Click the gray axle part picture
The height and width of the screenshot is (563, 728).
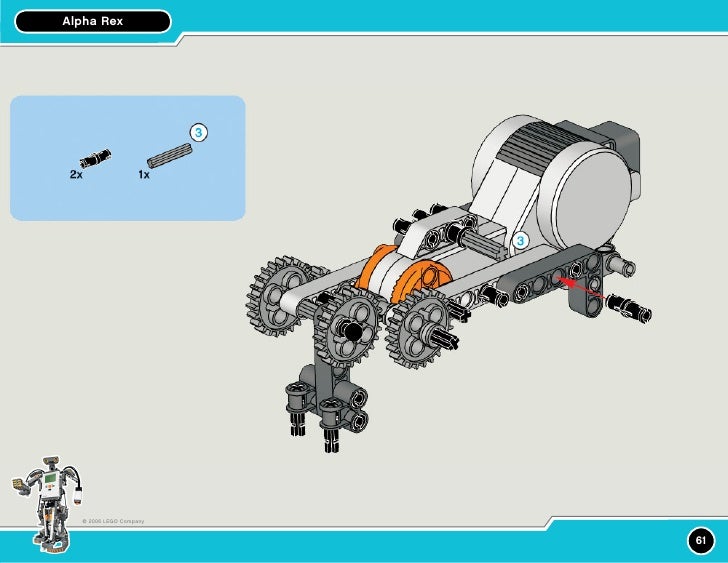[169, 155]
